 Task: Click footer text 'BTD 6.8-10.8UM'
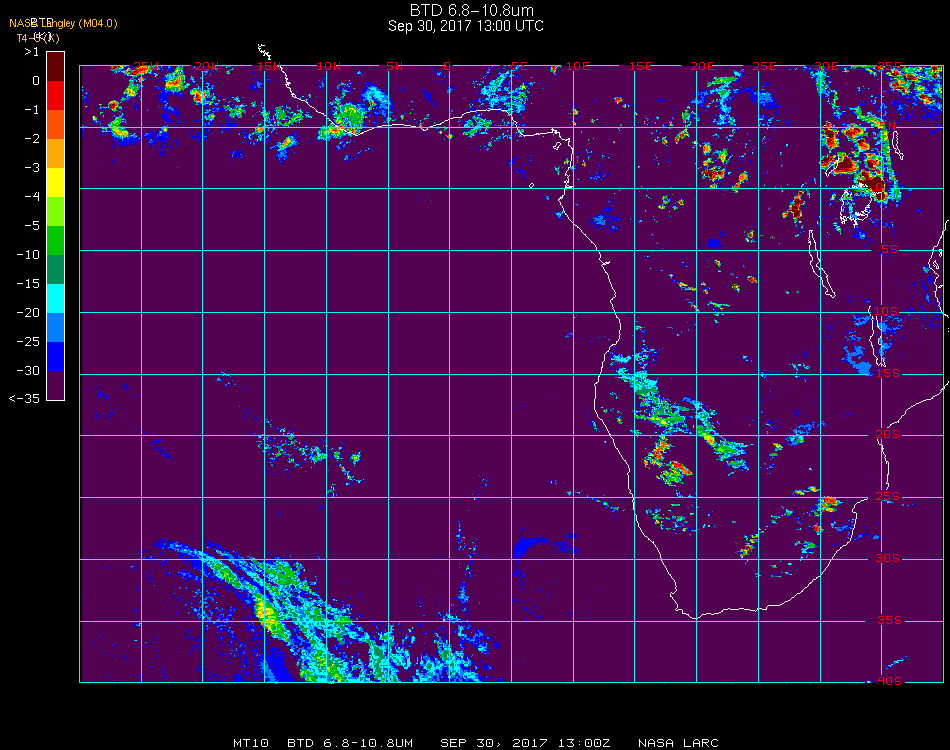point(350,743)
